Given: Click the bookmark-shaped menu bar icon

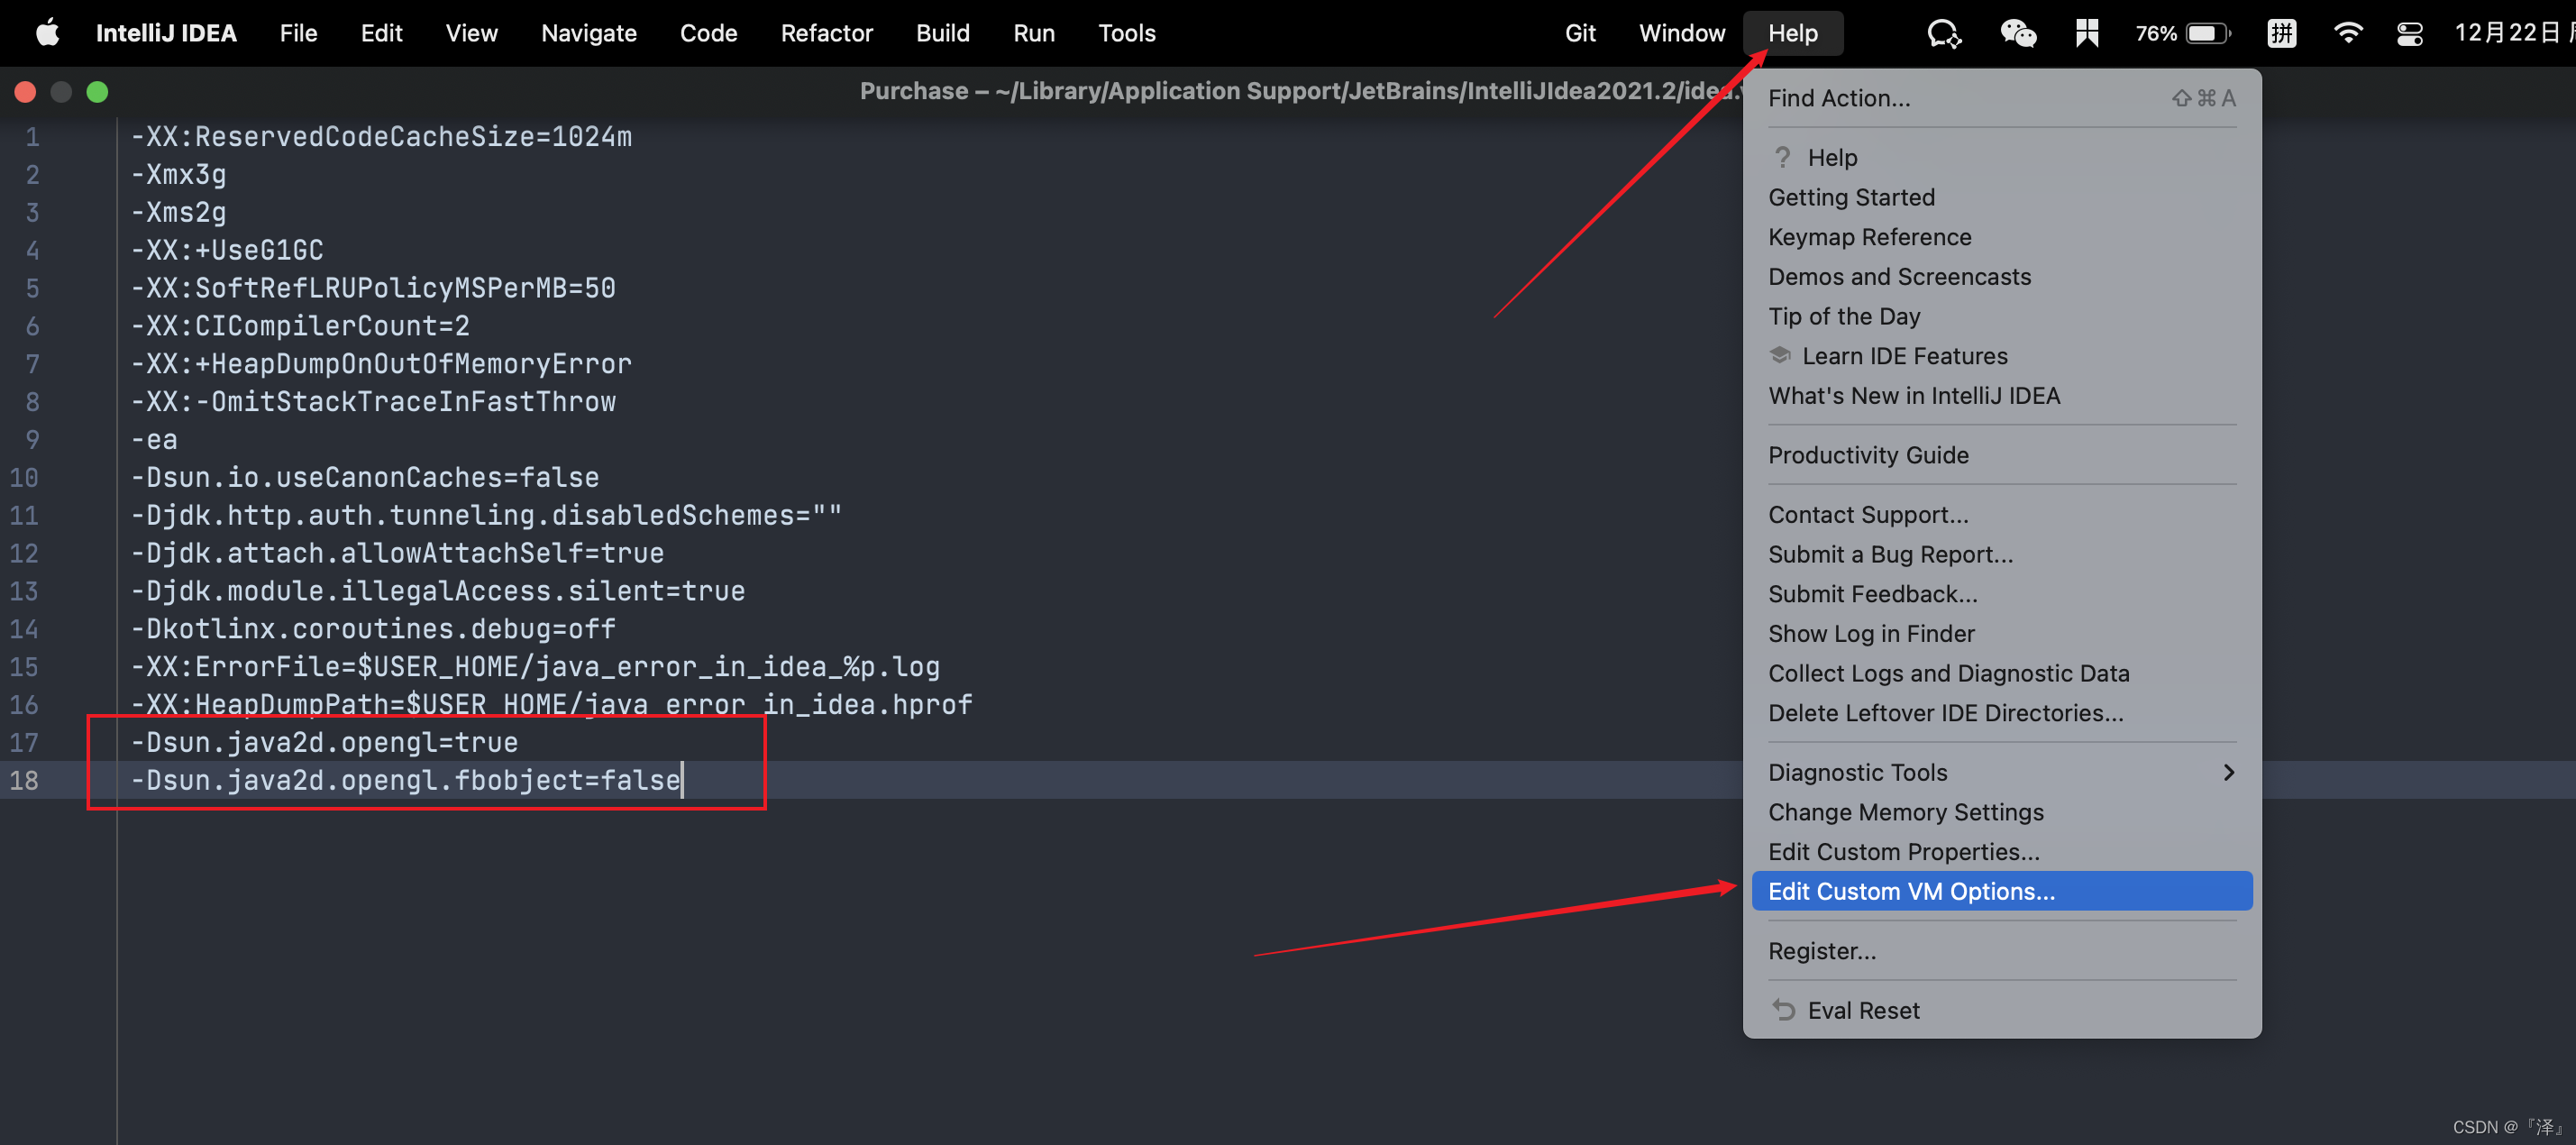Looking at the screenshot, I should click(2087, 33).
